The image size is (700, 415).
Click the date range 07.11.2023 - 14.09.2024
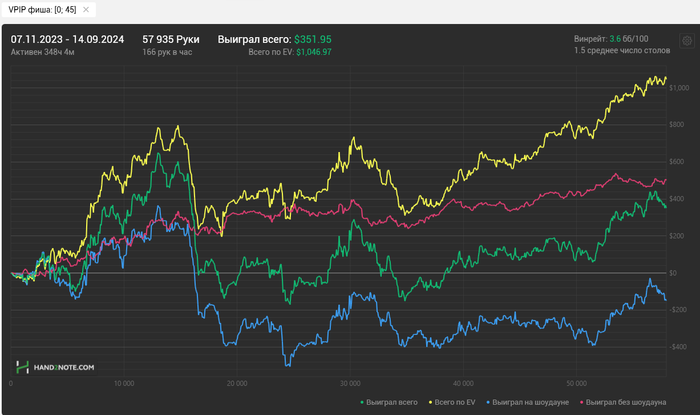pyautogui.click(x=67, y=39)
